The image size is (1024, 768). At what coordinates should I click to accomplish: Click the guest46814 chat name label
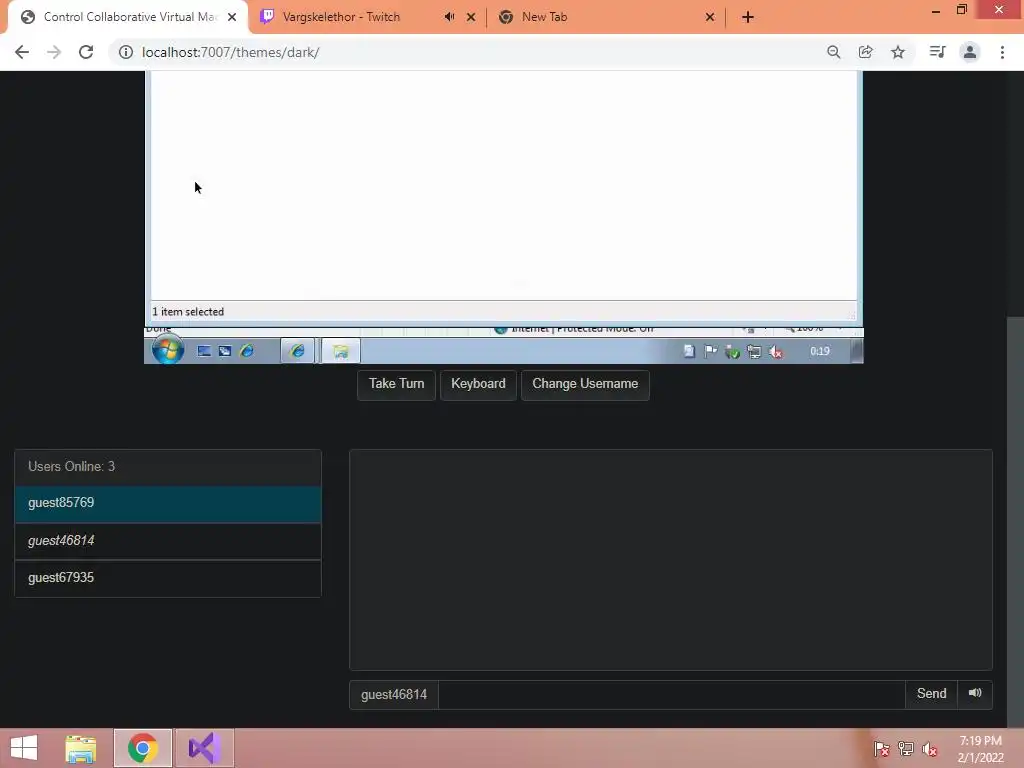pos(394,694)
